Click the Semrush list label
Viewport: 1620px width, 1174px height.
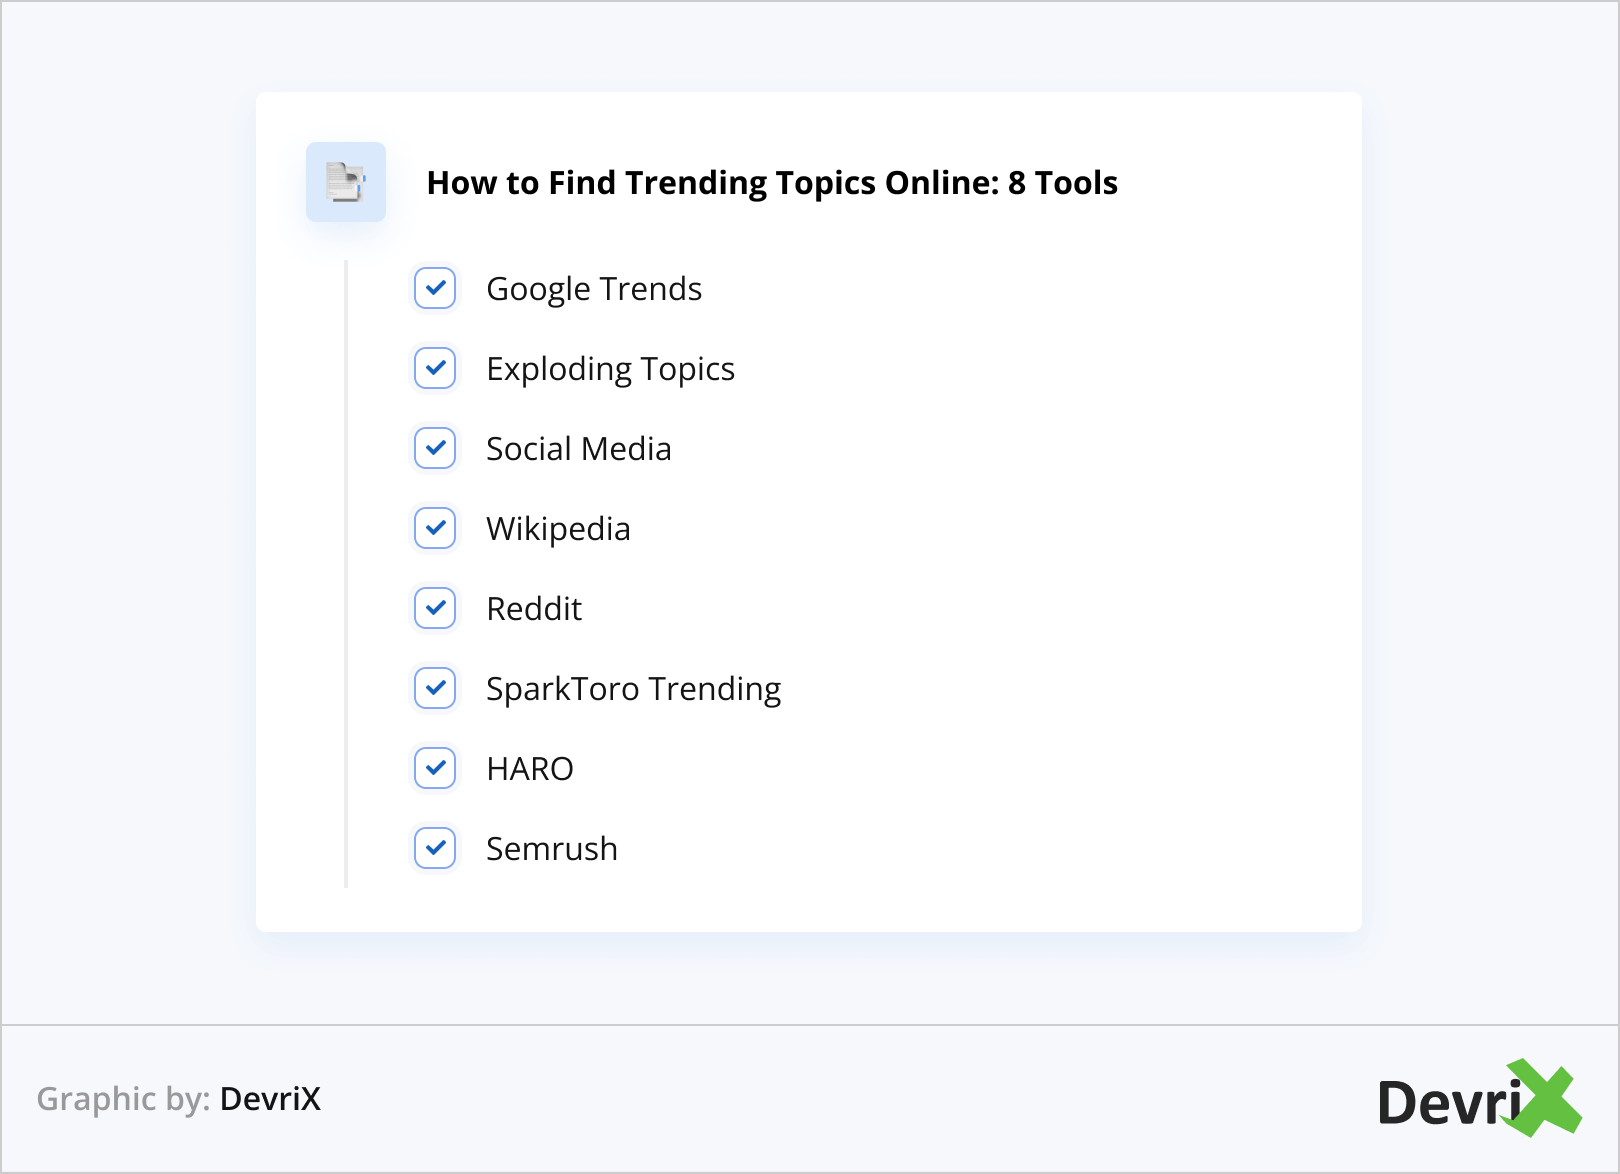point(551,849)
